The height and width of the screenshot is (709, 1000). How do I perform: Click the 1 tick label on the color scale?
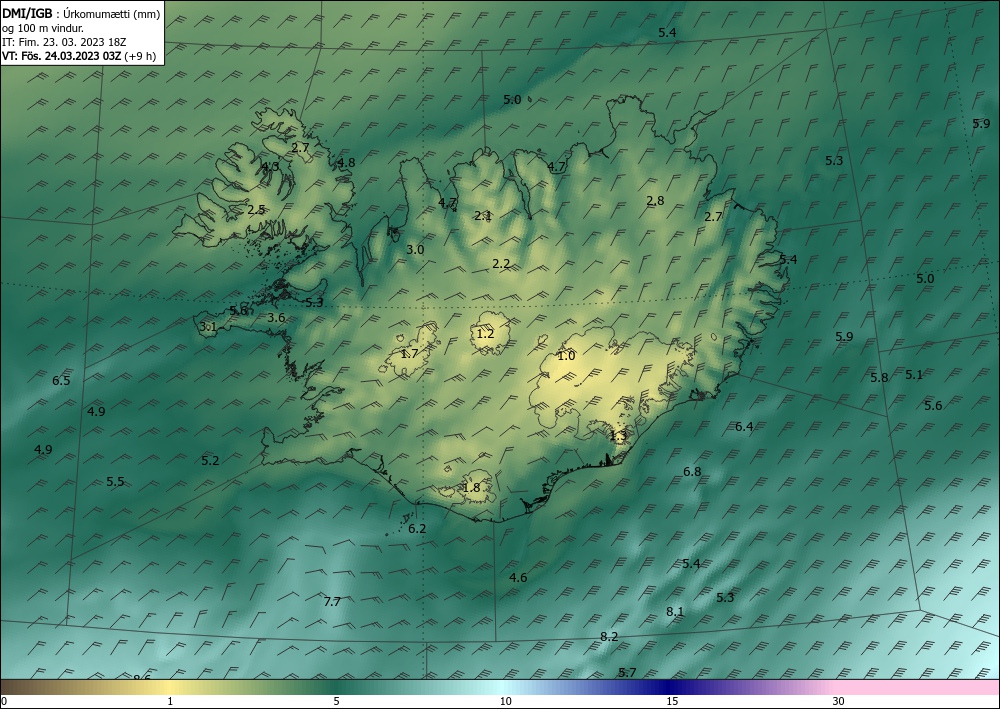170,701
